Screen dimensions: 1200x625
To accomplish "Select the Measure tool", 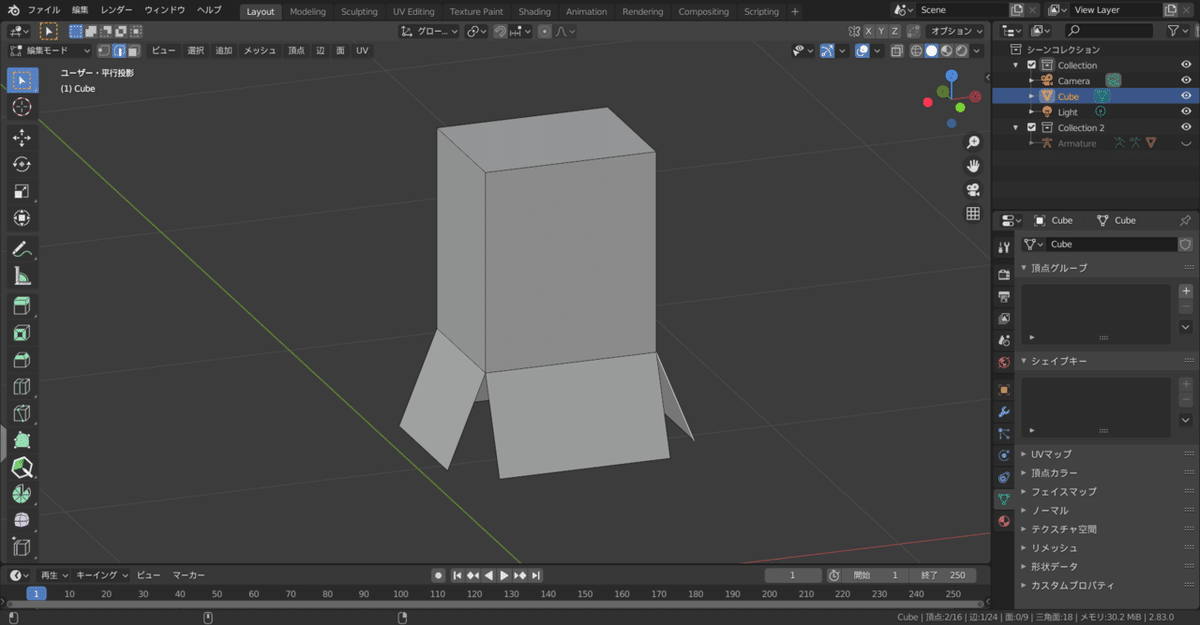I will point(22,276).
